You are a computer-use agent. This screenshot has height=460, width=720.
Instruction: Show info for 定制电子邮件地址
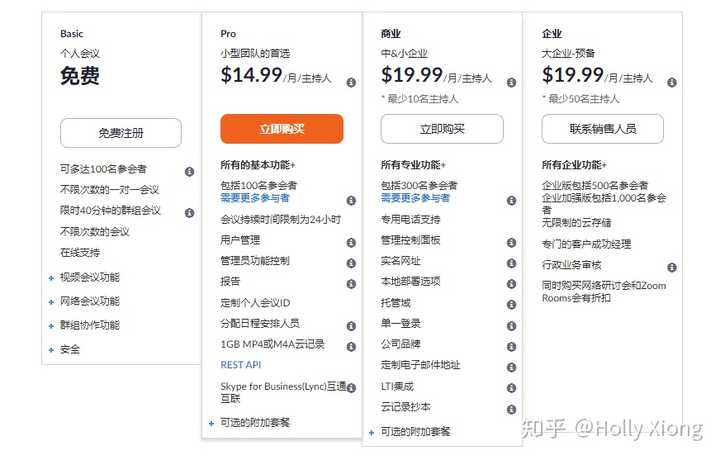[512, 367]
